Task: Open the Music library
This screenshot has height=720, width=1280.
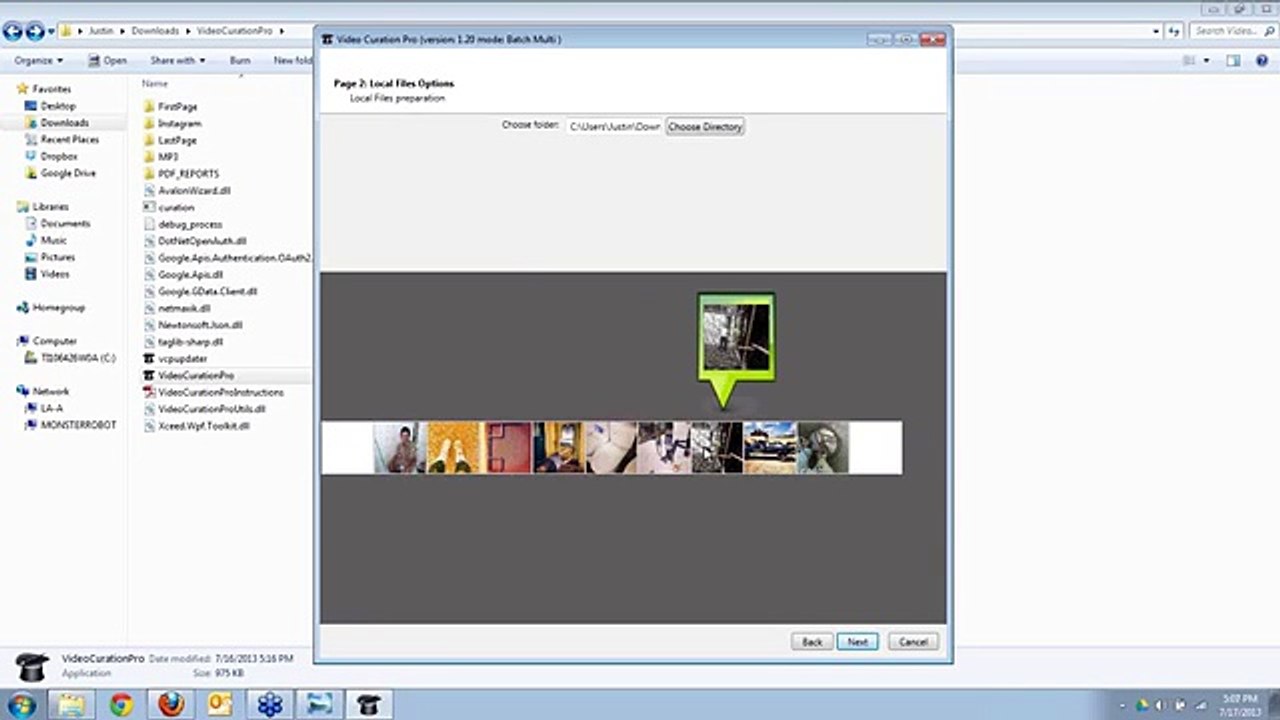Action: [x=53, y=240]
